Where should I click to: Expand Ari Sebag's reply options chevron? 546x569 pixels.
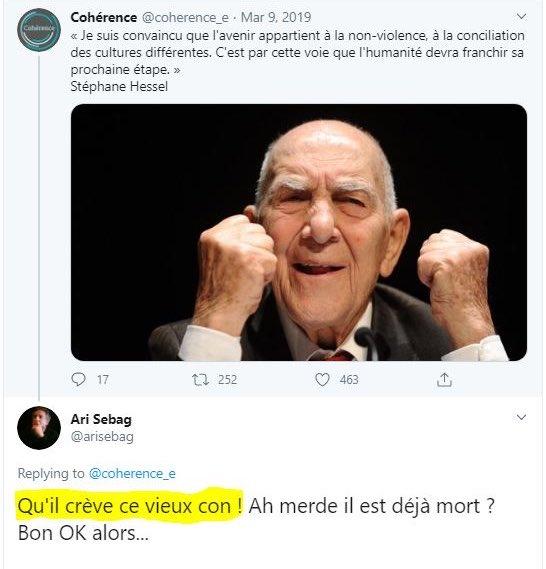click(x=521, y=417)
